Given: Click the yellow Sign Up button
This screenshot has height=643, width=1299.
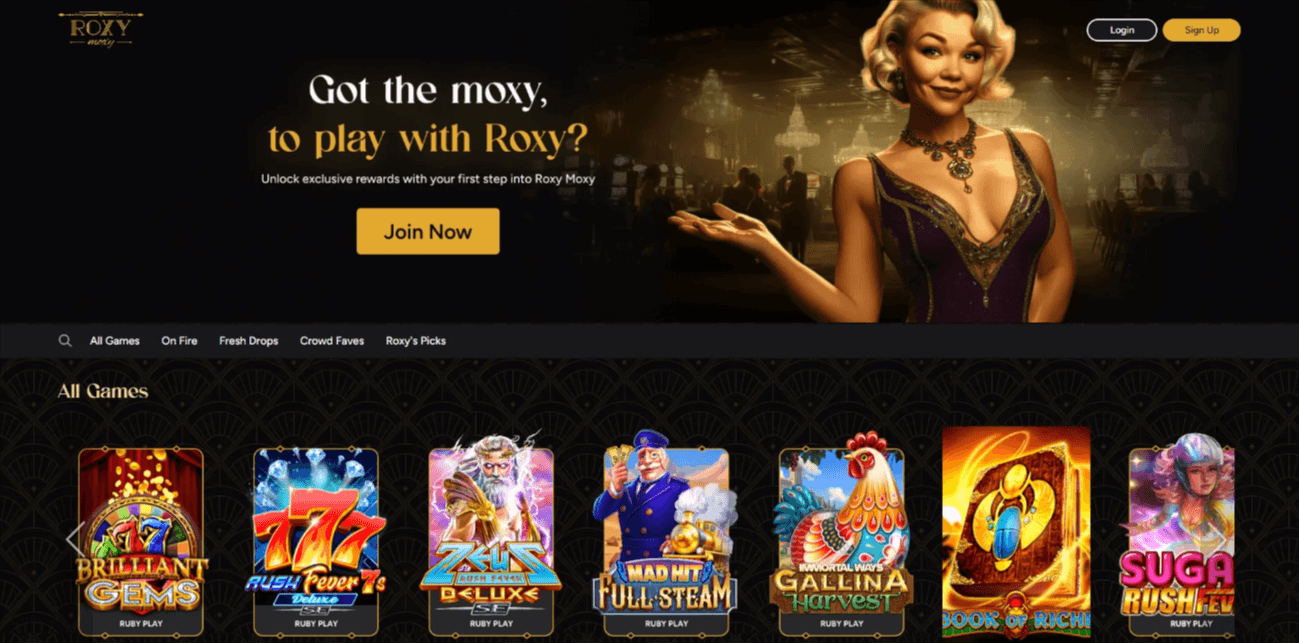Looking at the screenshot, I should click(1201, 30).
